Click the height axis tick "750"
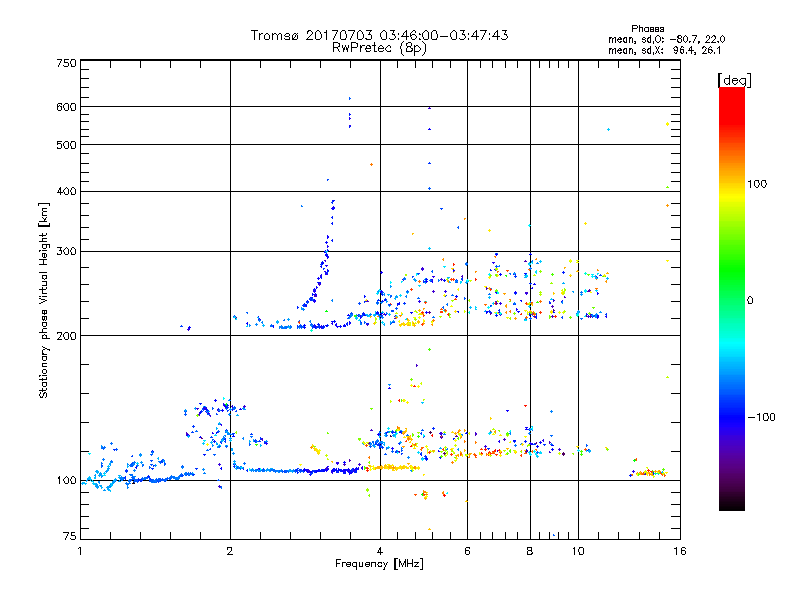 (66, 63)
